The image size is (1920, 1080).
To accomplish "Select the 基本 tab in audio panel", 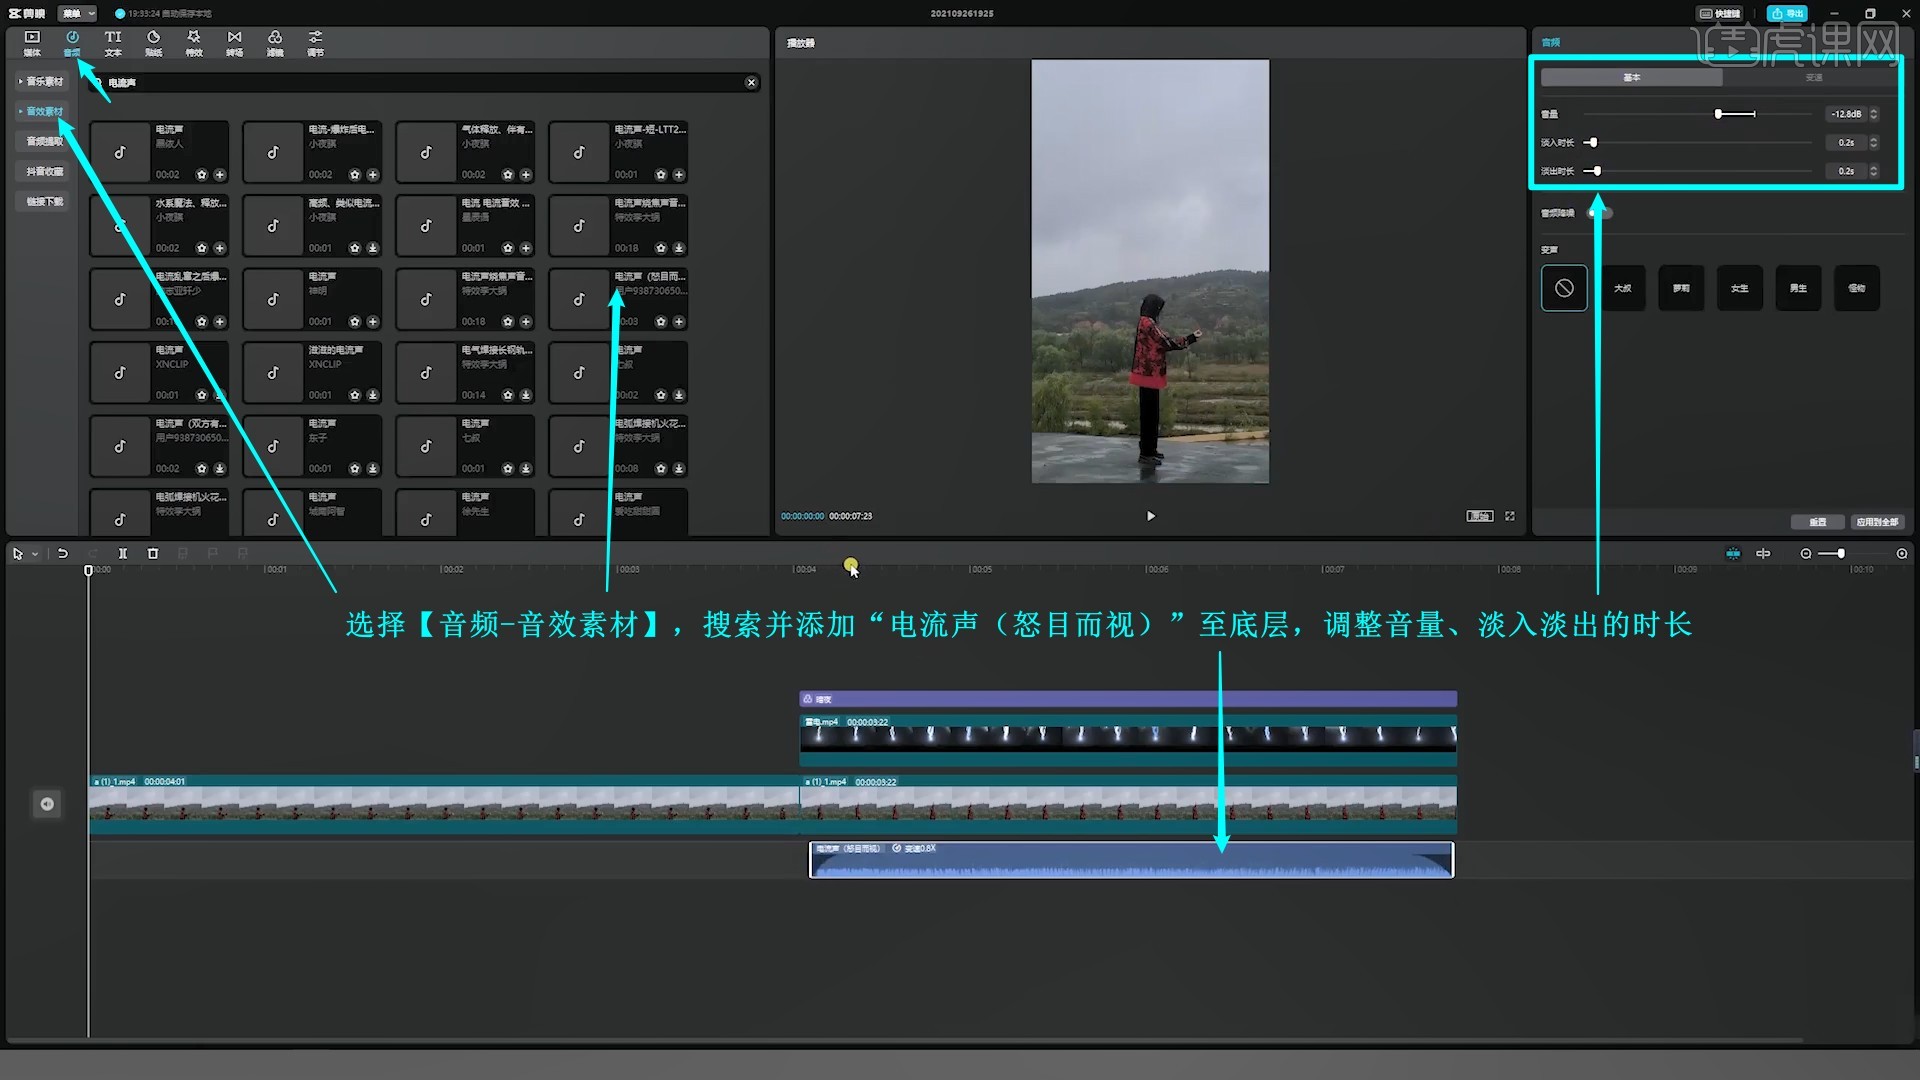I will [1632, 77].
